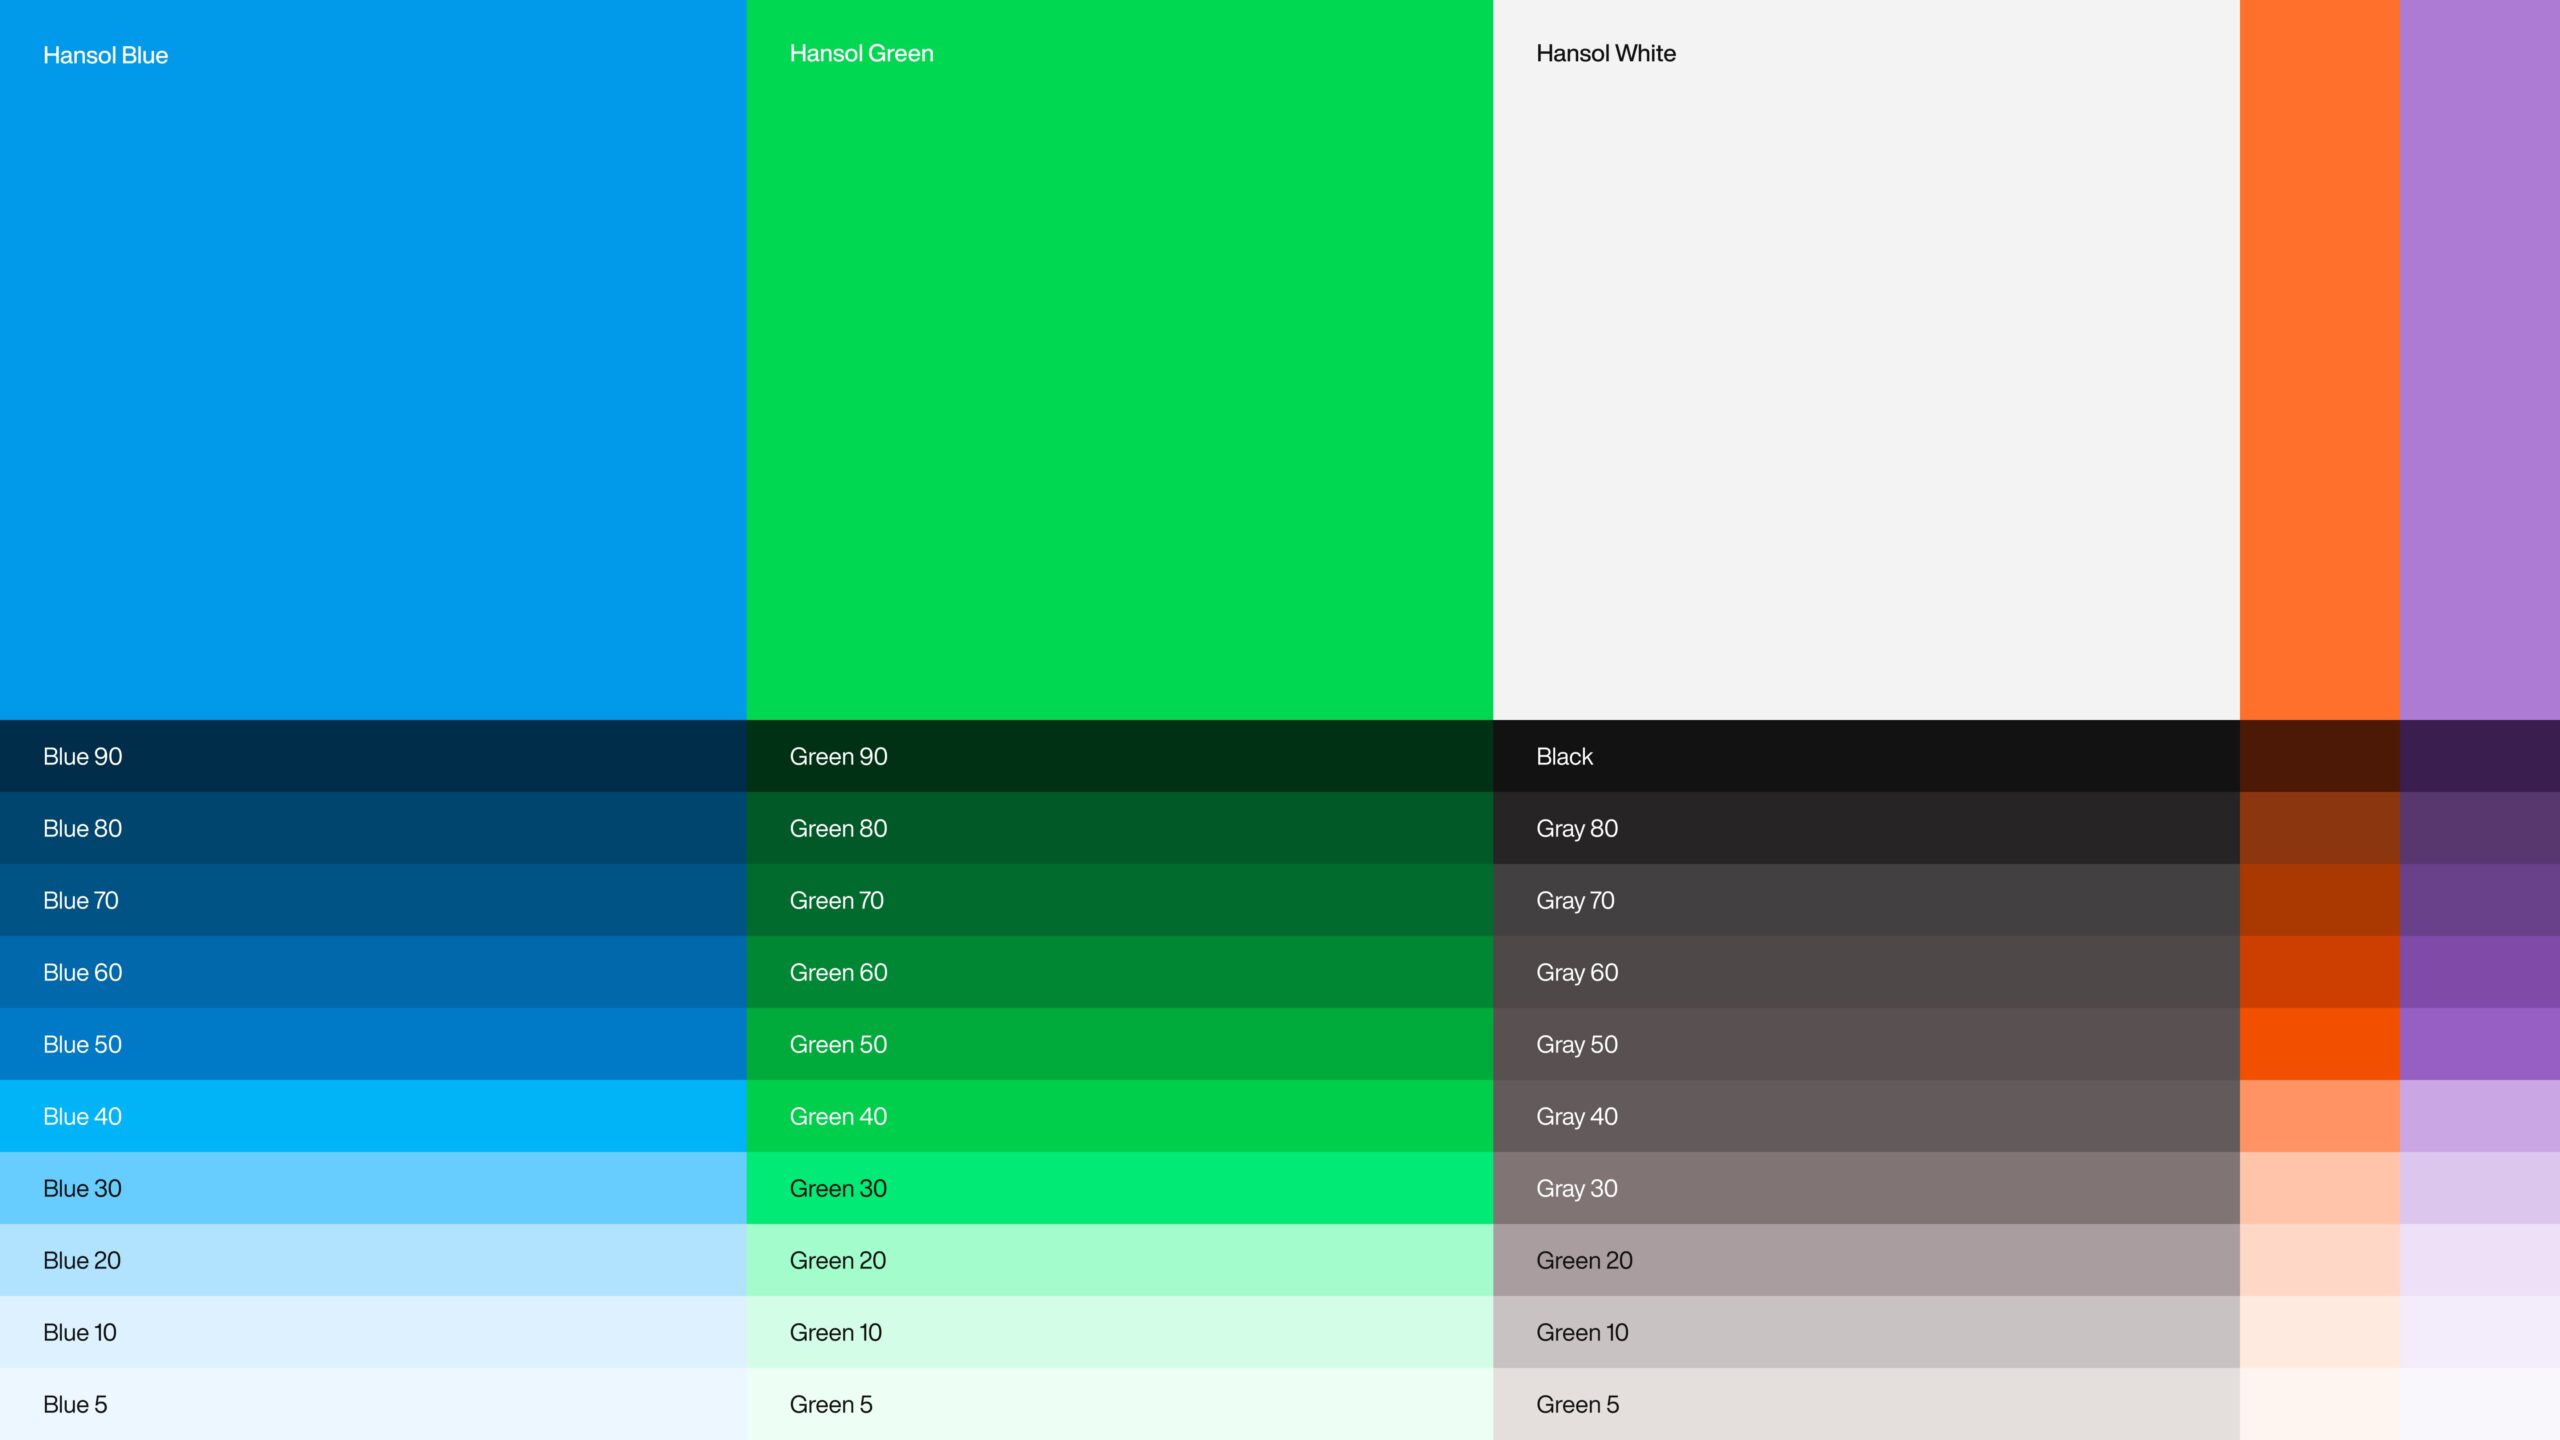Viewport: 2560px width, 1440px height.
Task: Select the Blue 90 color row
Action: click(x=372, y=756)
